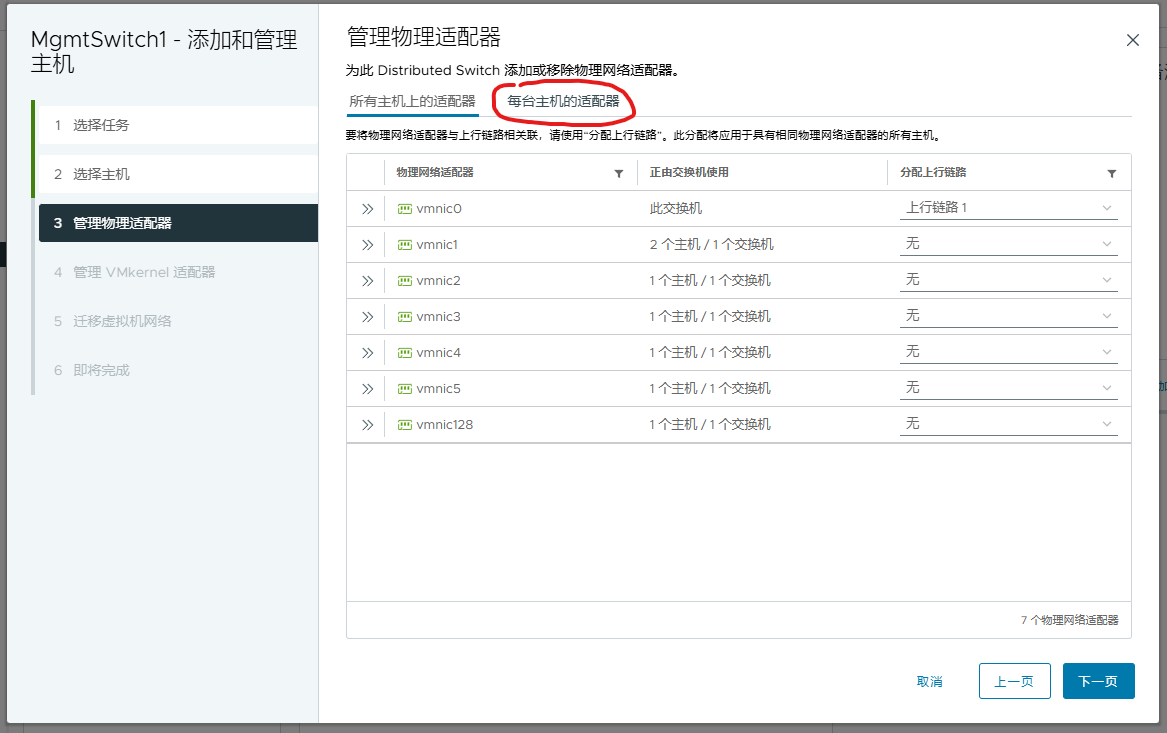This screenshot has height=733, width=1167.
Task: Click the vmnic3 network adapter icon
Action: click(x=405, y=317)
